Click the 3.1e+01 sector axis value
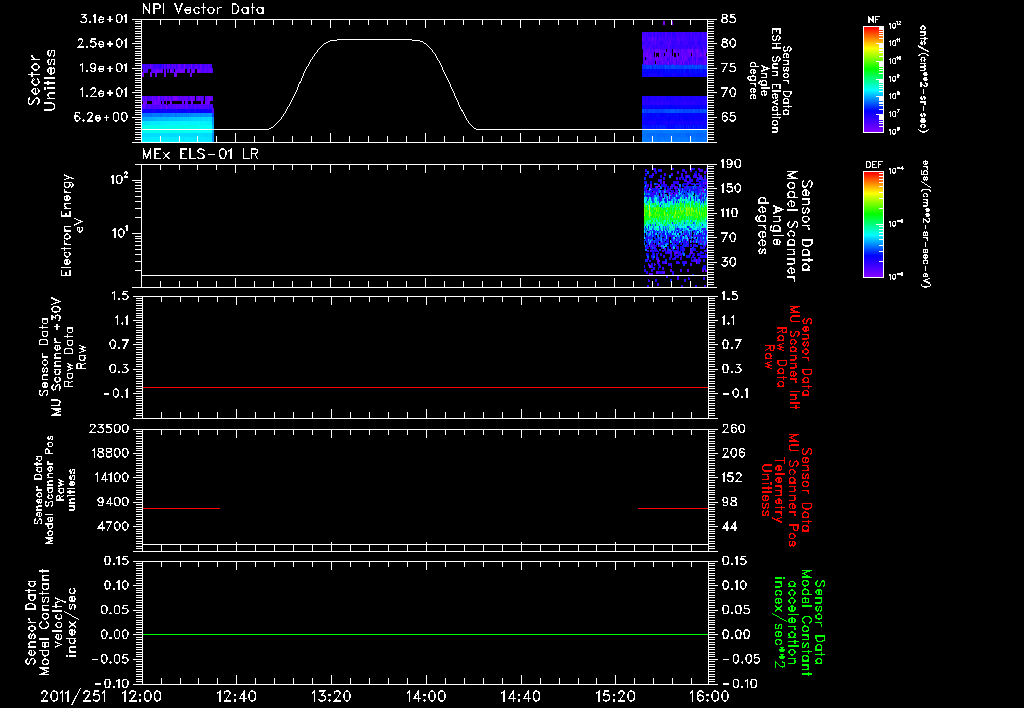Viewport: 1024px width, 708px height. click(x=104, y=19)
